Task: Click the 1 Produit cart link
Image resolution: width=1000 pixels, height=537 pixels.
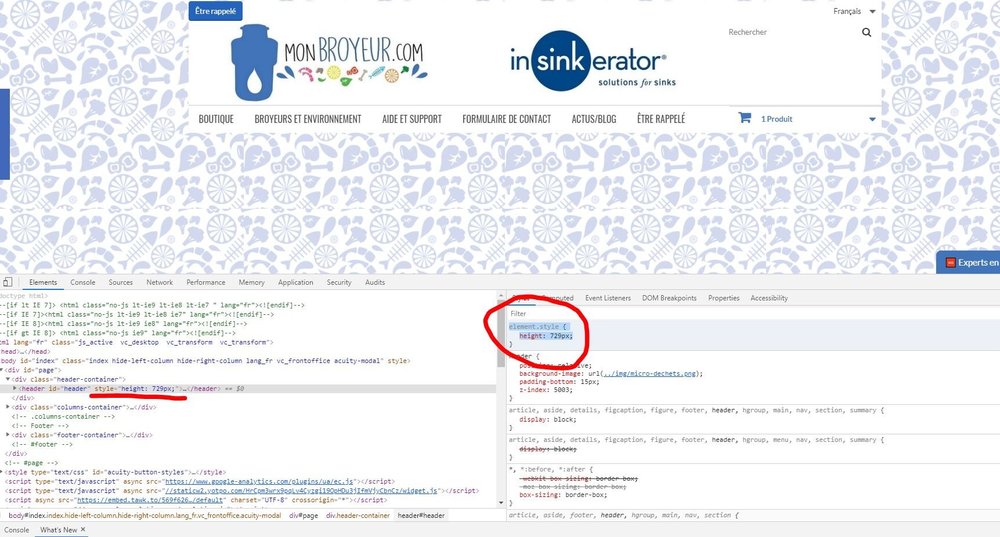Action: tap(776, 119)
